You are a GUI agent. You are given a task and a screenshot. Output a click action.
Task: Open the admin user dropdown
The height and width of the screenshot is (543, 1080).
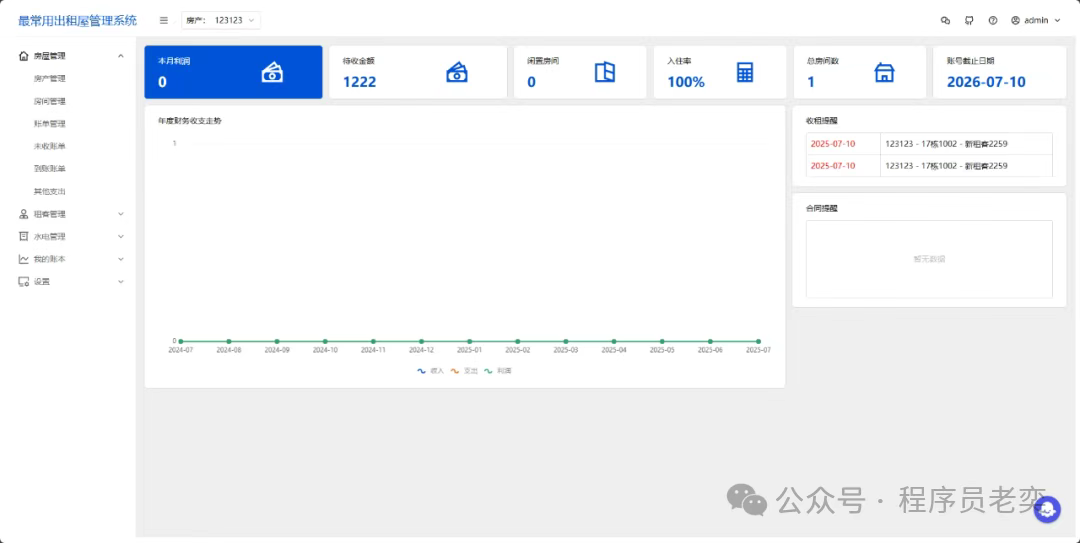1036,20
